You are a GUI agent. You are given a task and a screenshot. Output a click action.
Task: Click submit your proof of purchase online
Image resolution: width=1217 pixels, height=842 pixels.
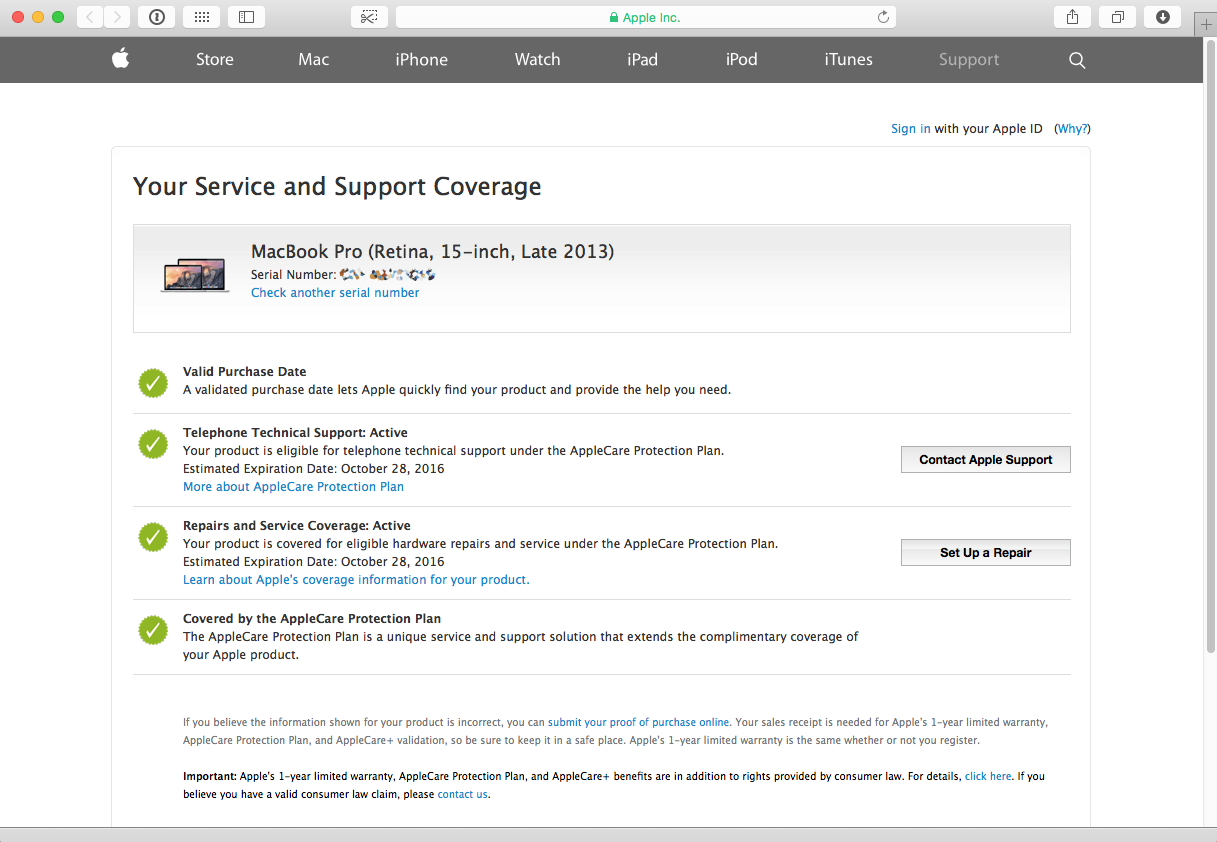point(639,722)
